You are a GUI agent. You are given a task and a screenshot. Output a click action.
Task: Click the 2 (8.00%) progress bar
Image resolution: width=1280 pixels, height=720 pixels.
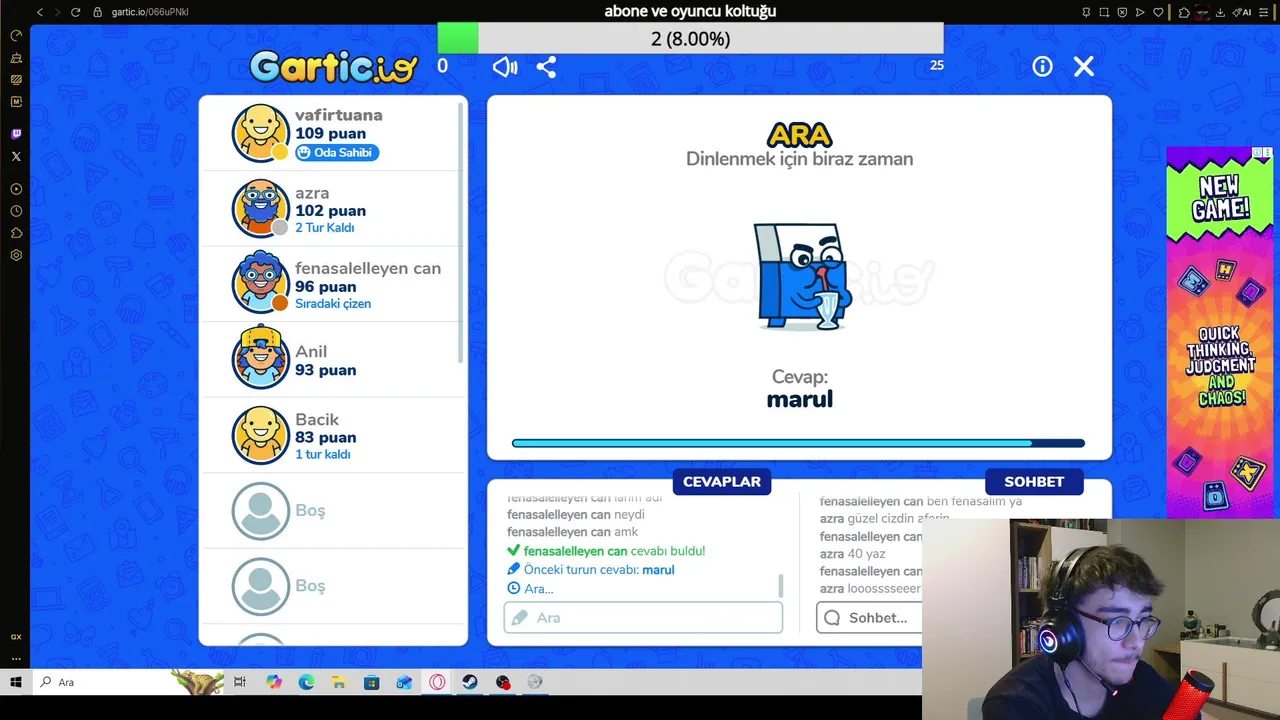coord(690,39)
